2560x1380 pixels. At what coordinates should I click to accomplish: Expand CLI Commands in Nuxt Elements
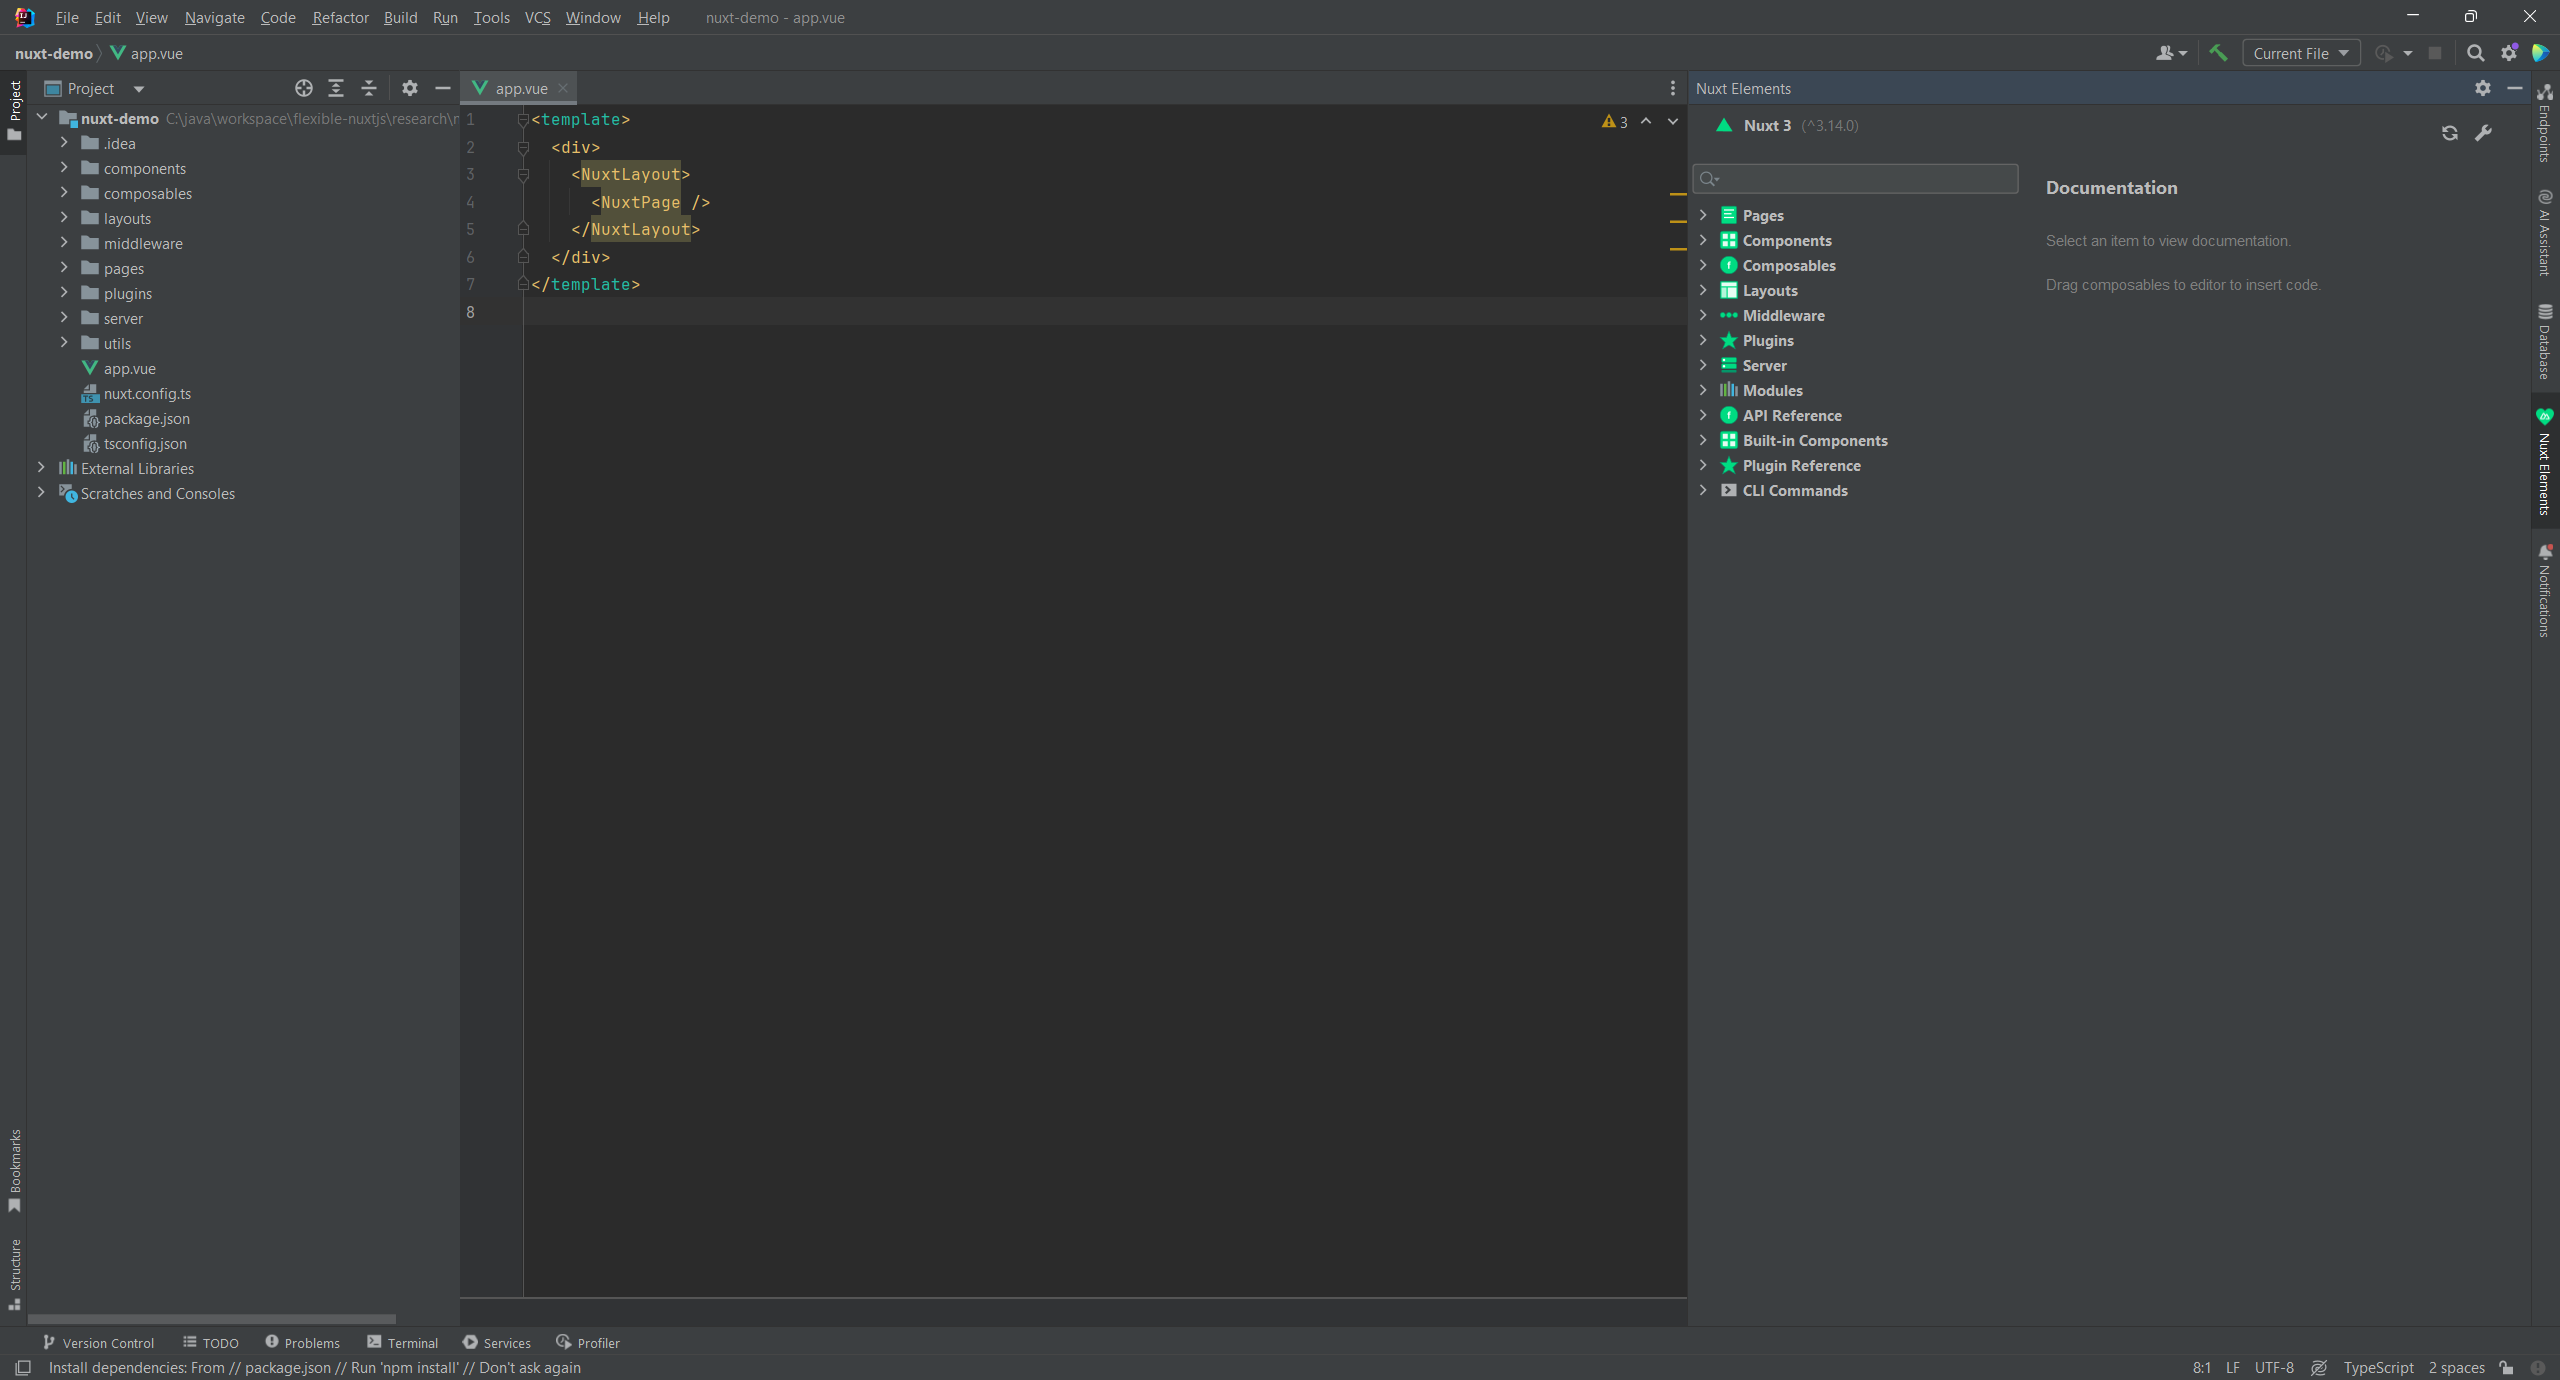point(1703,490)
